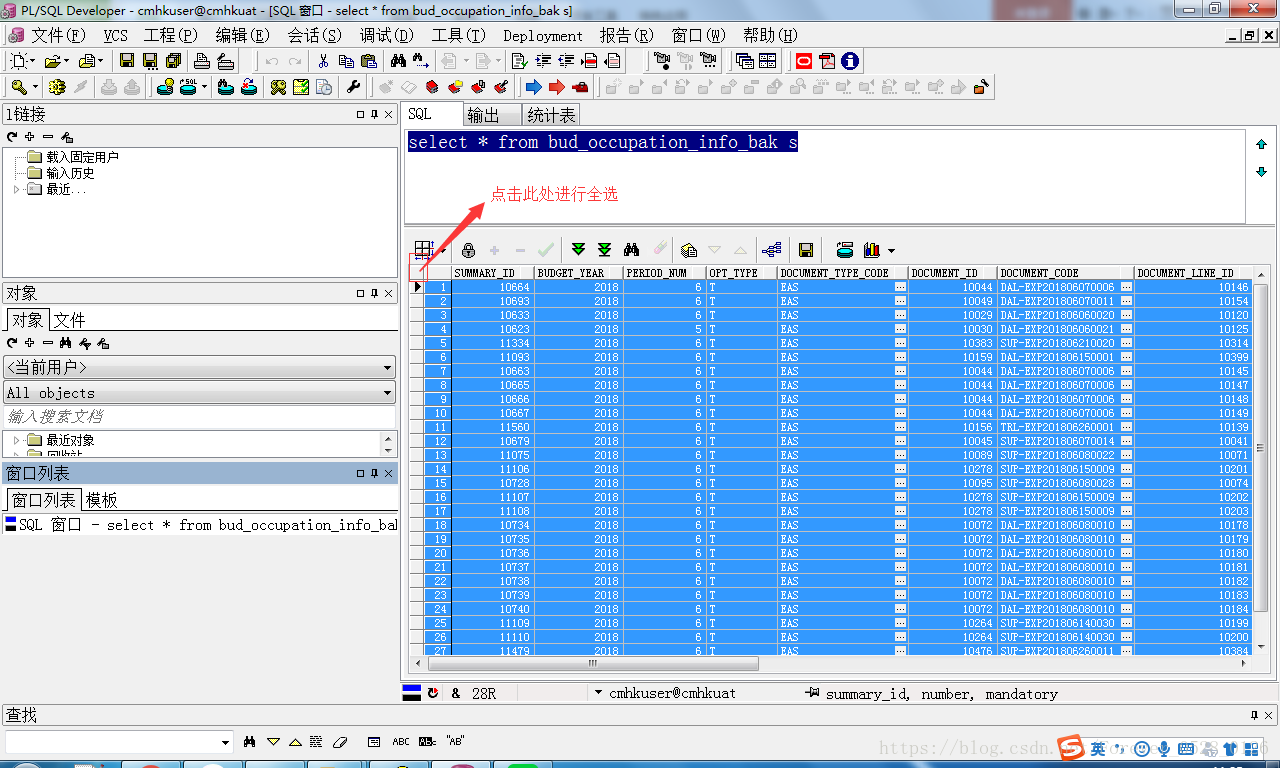
Task: Click the New document toolbar icon
Action: 18,61
